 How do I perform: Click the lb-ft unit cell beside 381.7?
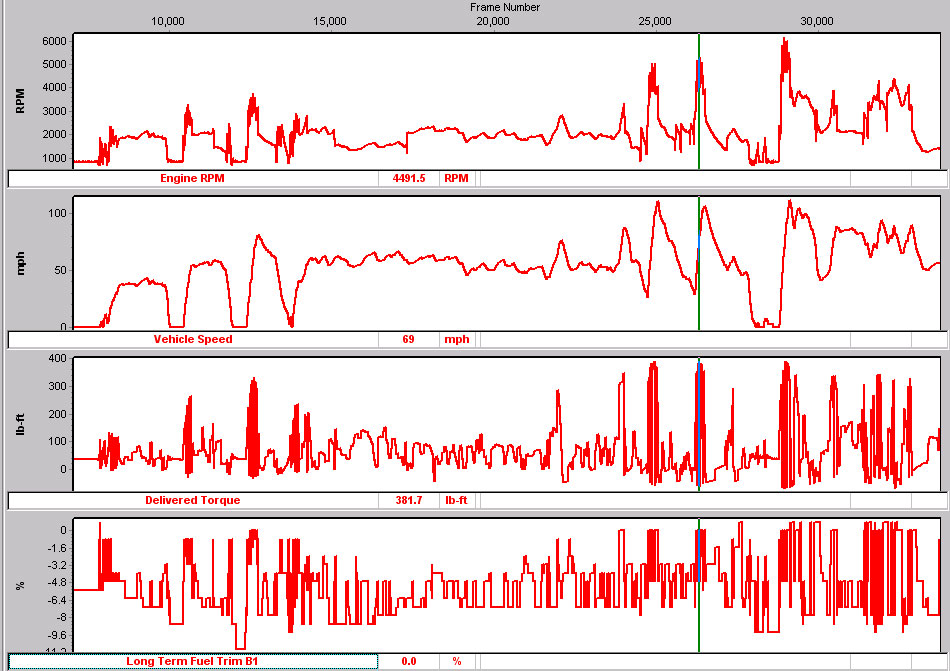456,500
